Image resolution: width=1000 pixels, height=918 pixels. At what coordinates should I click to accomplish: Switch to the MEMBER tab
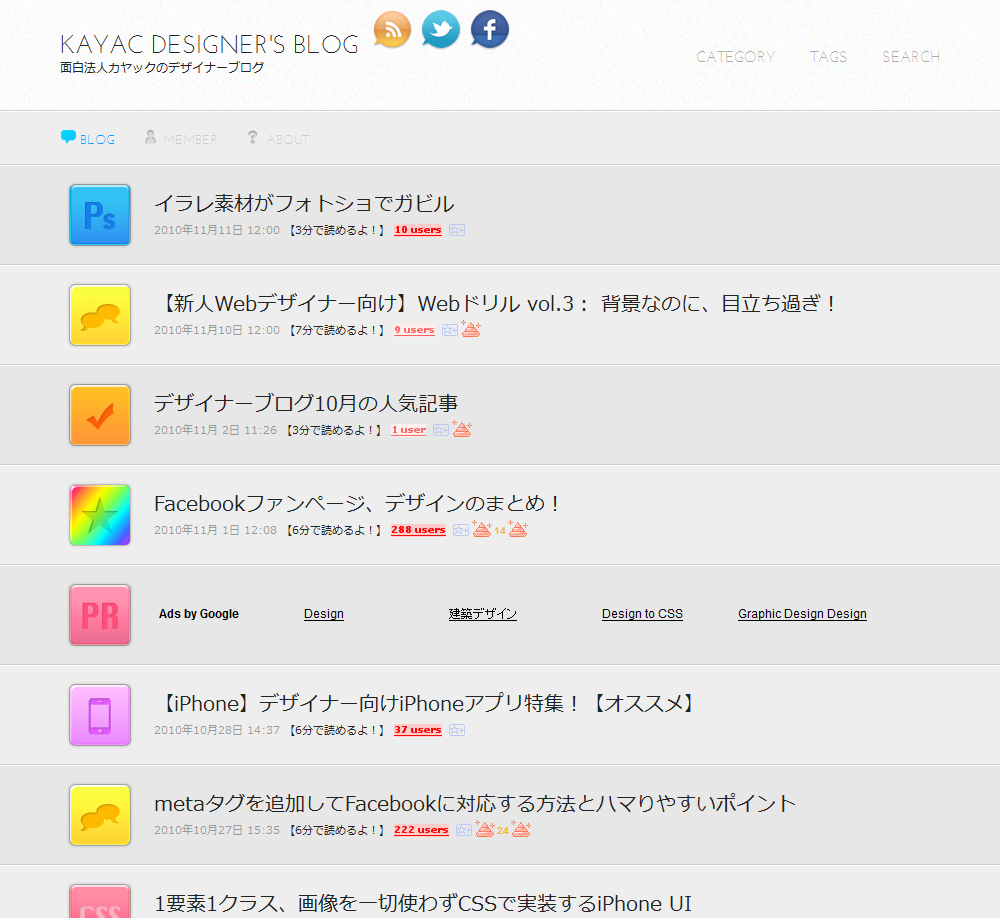point(180,138)
